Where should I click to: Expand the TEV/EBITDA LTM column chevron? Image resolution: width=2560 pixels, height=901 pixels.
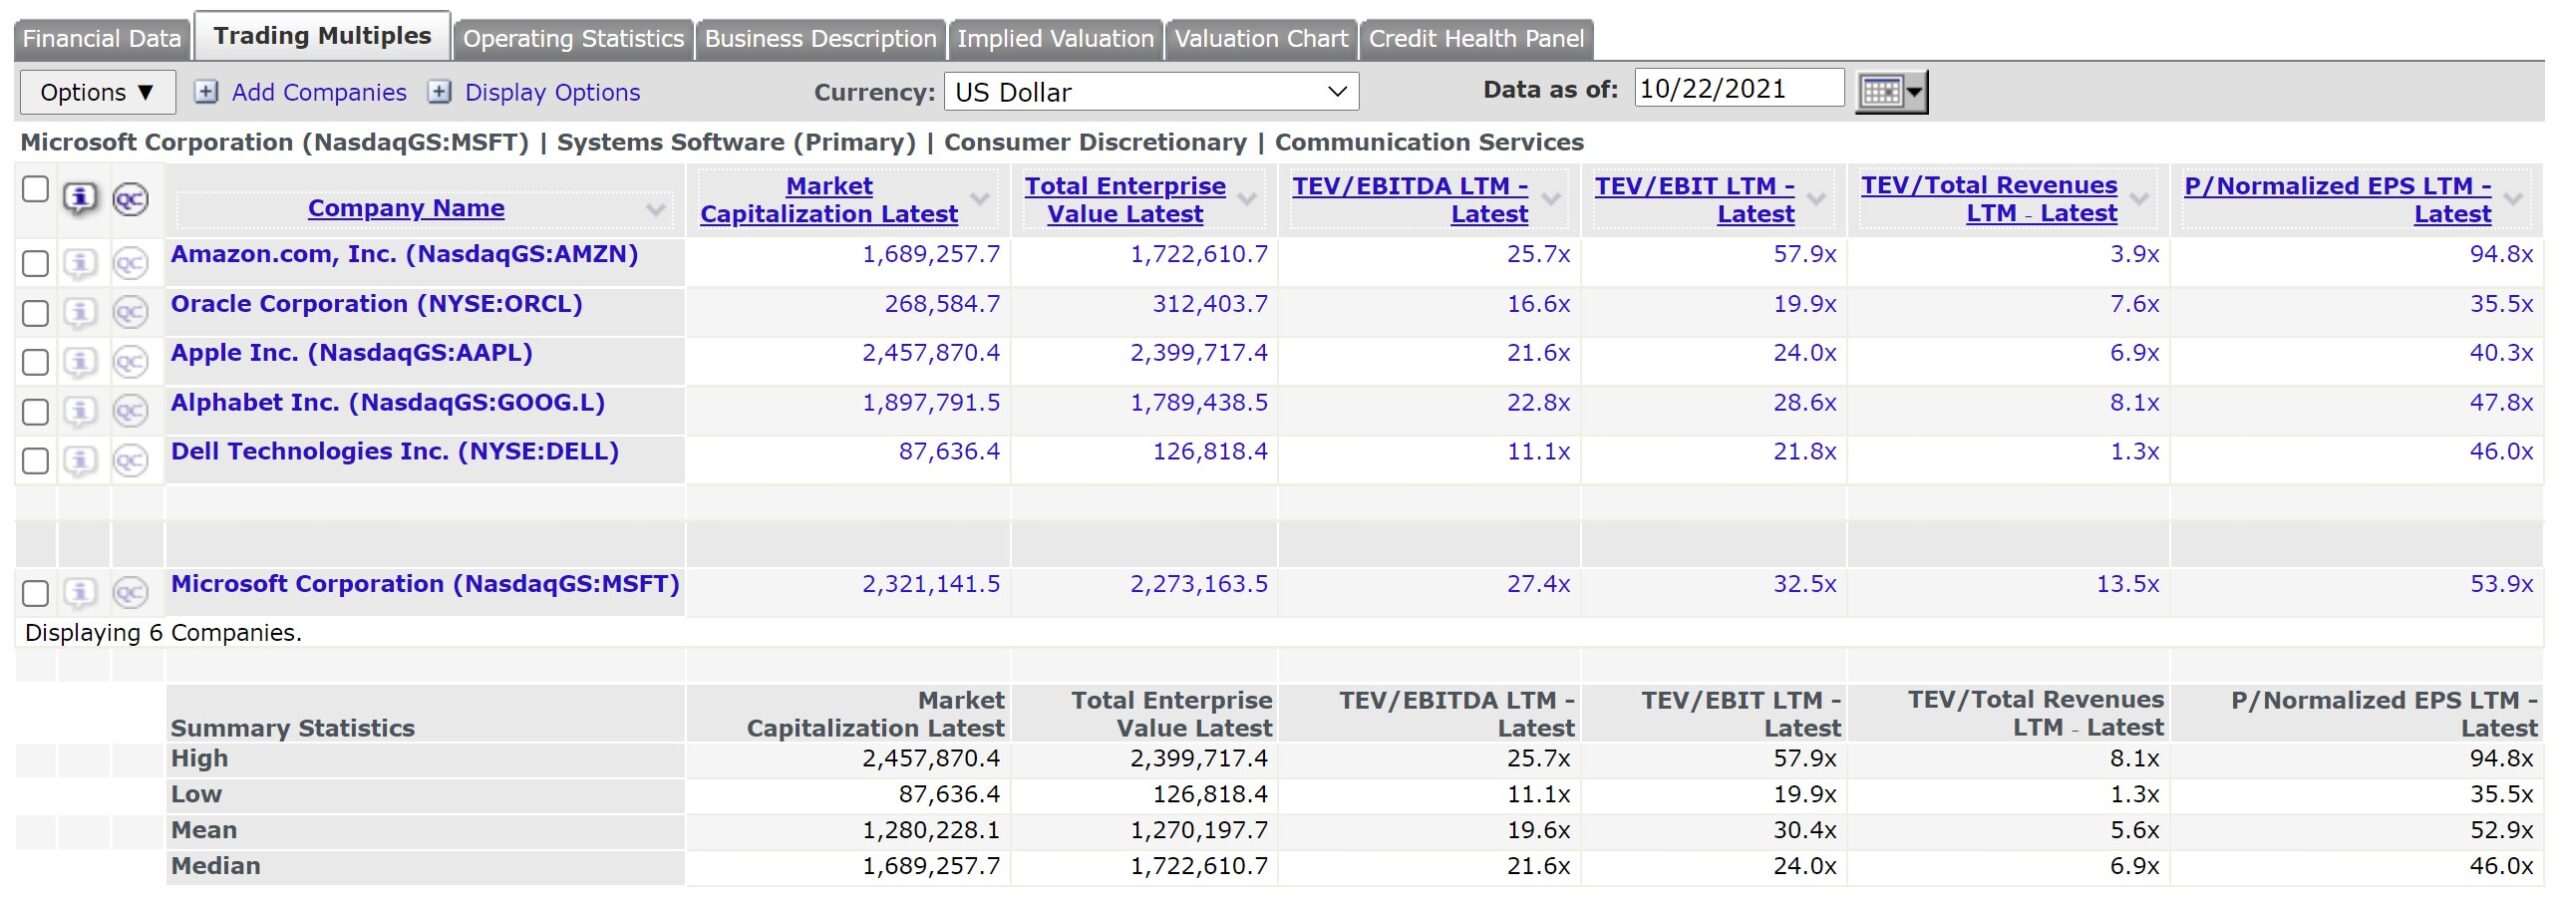pyautogui.click(x=1551, y=199)
